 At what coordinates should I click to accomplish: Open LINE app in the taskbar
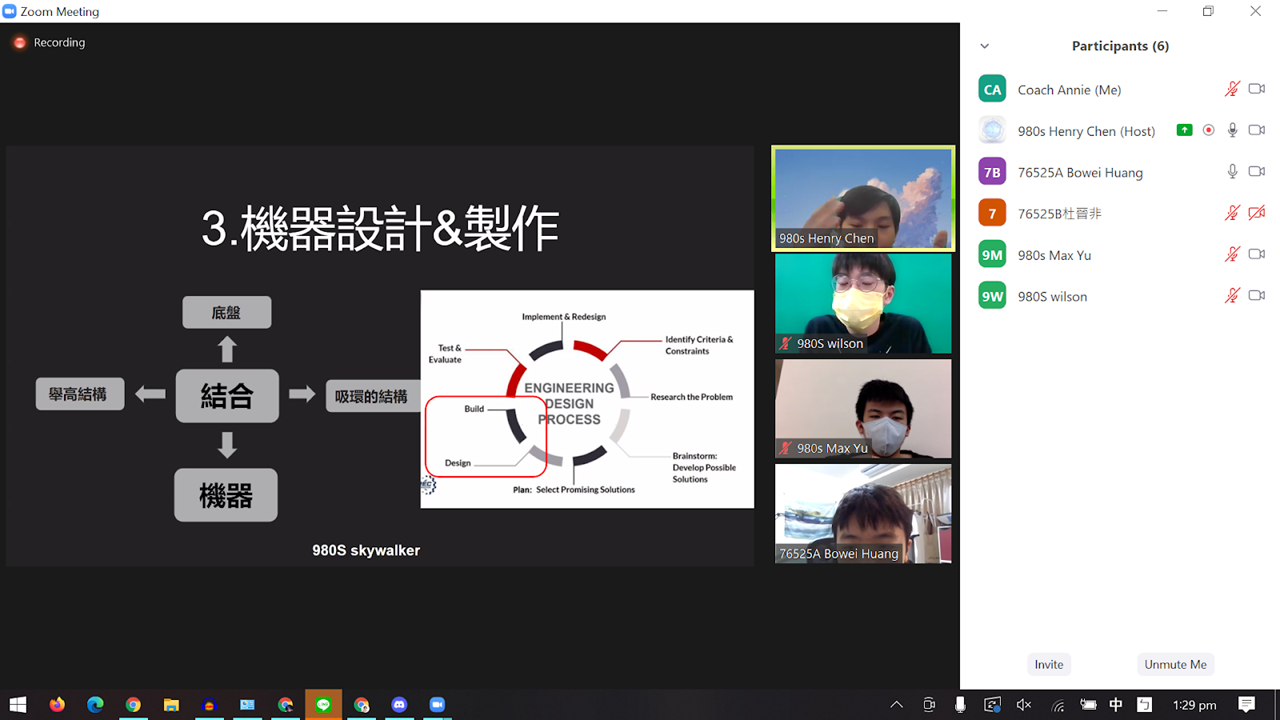(323, 704)
